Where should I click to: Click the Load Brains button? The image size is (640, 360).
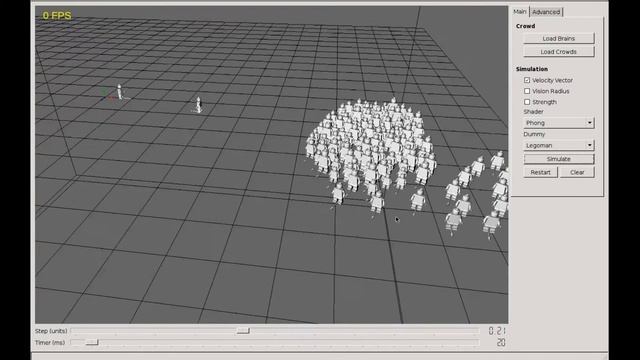558,38
